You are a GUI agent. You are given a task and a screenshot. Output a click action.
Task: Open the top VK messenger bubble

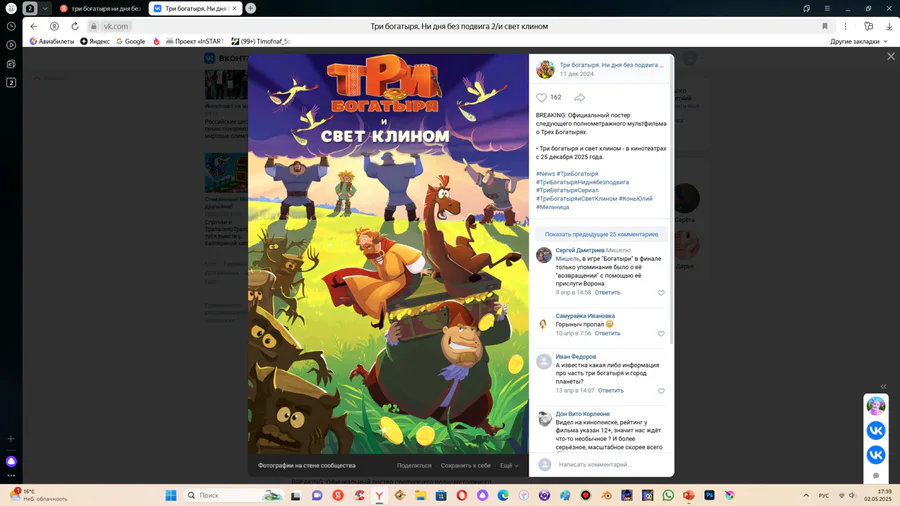click(876, 431)
